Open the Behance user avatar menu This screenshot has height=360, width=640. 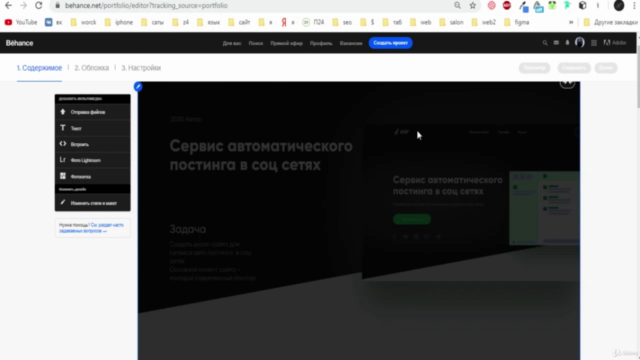point(580,42)
